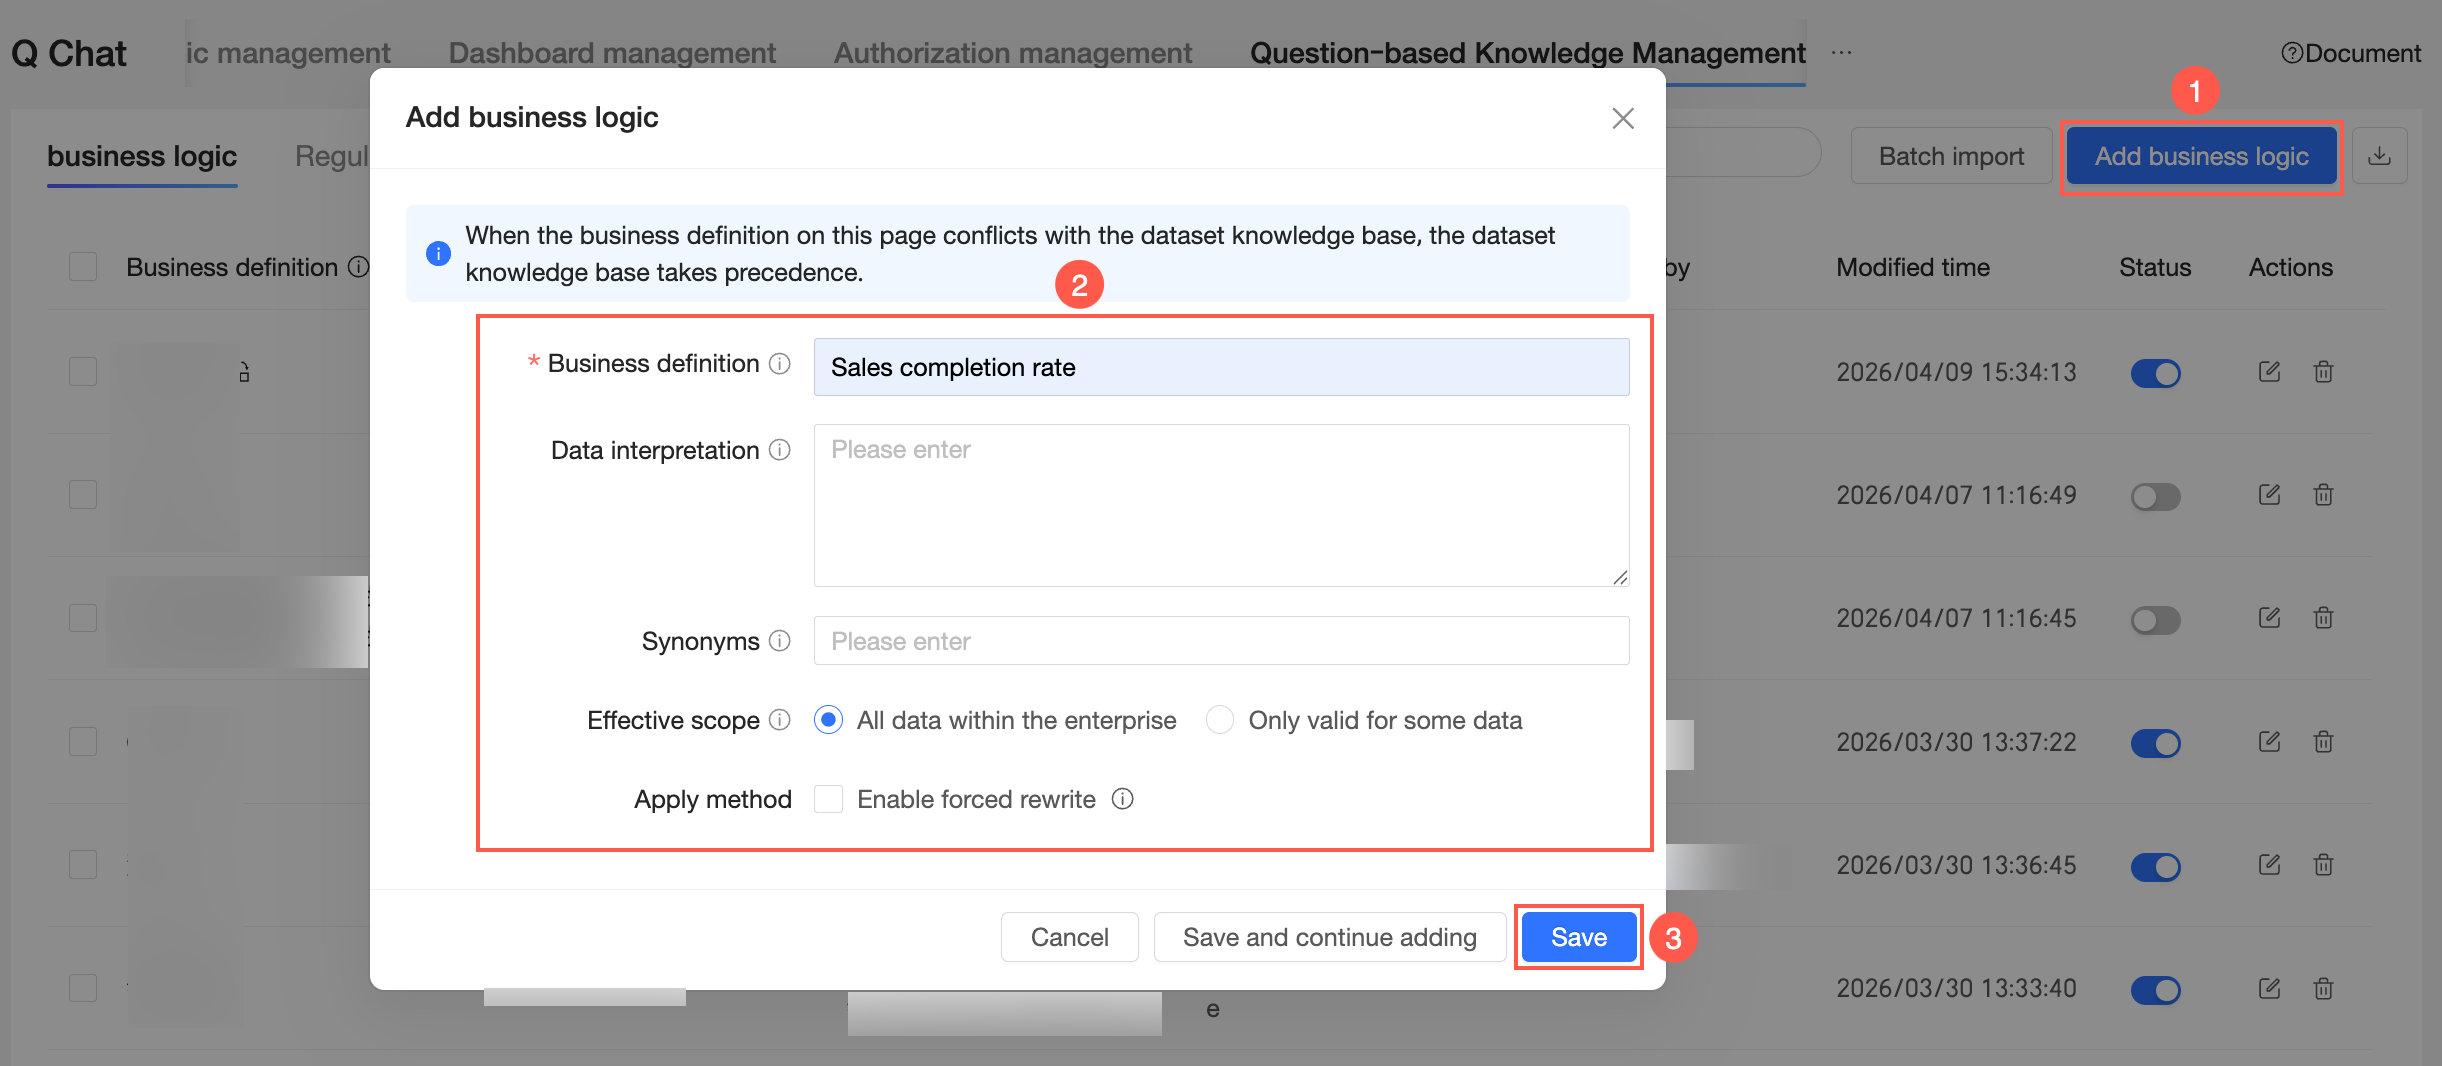Image resolution: width=2442 pixels, height=1066 pixels.
Task: Click the Data interpretation text area
Action: click(x=1221, y=505)
